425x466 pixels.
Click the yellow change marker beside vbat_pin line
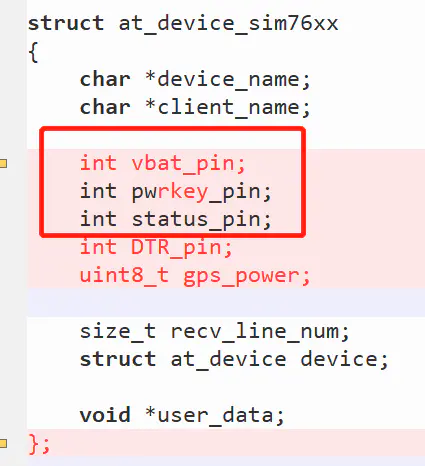click(3, 163)
